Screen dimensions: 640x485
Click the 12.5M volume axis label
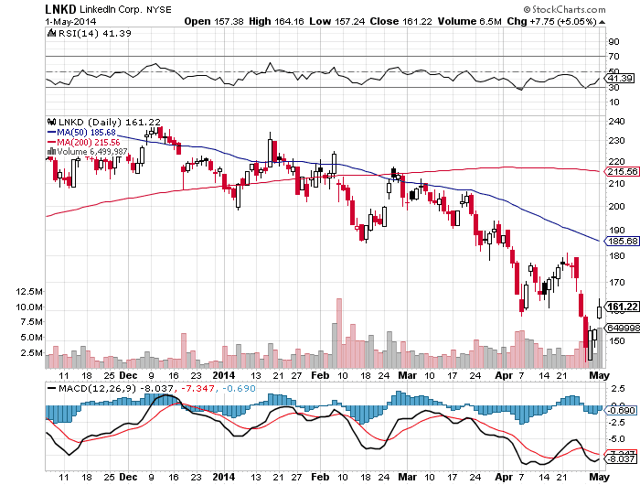click(29, 291)
